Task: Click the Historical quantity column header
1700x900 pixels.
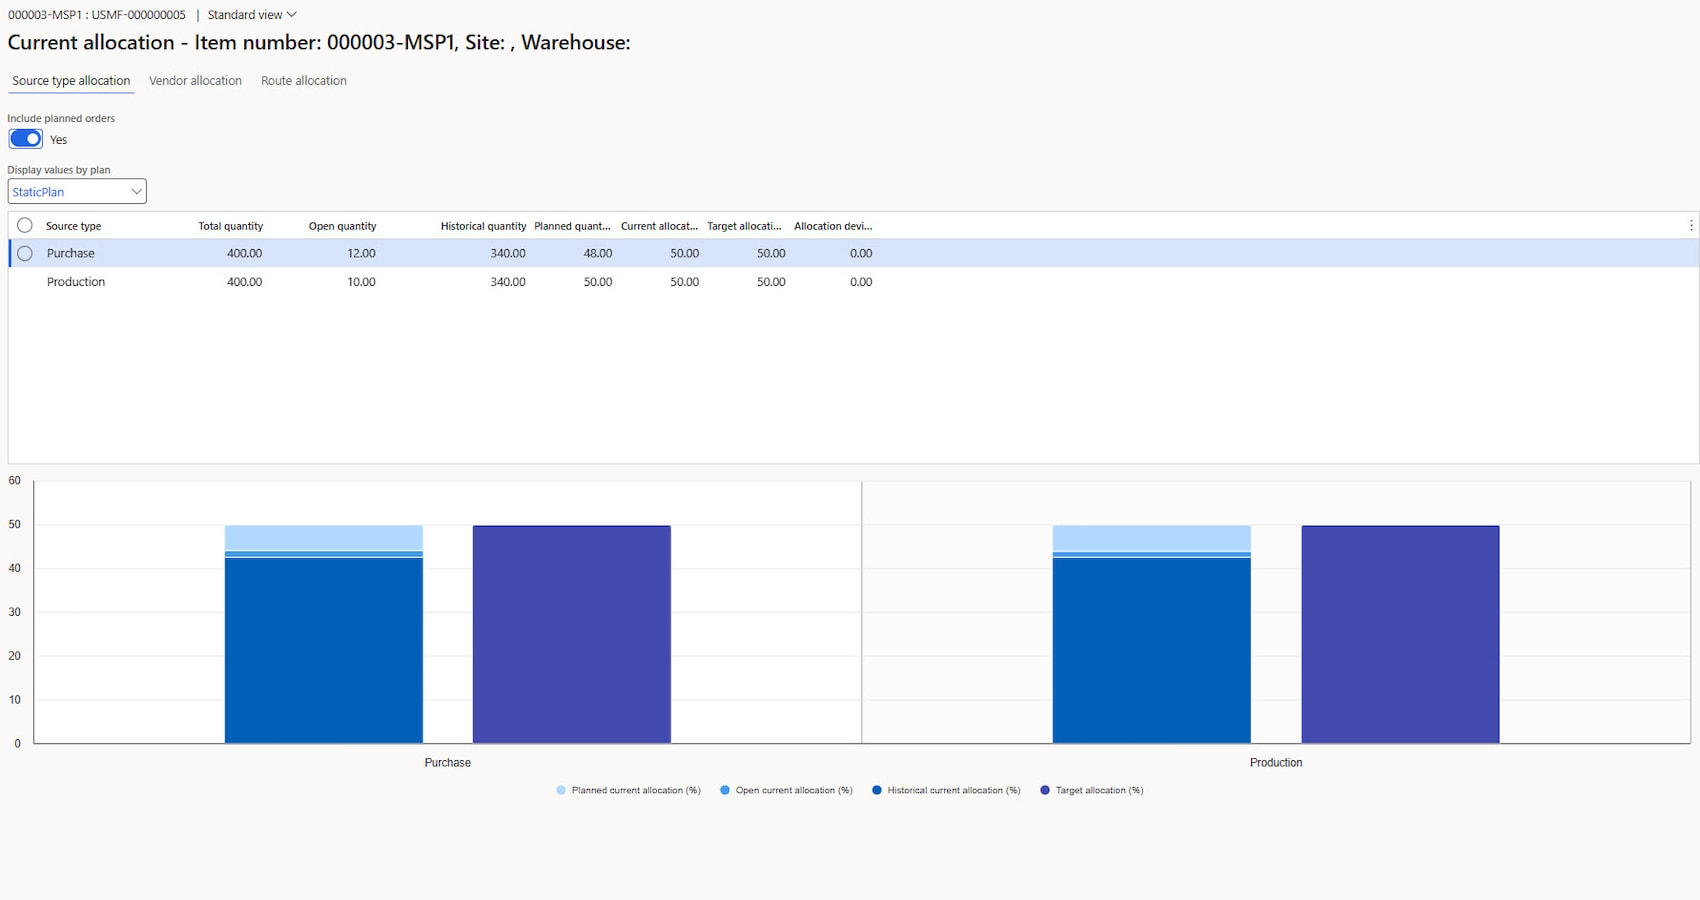Action: point(483,226)
